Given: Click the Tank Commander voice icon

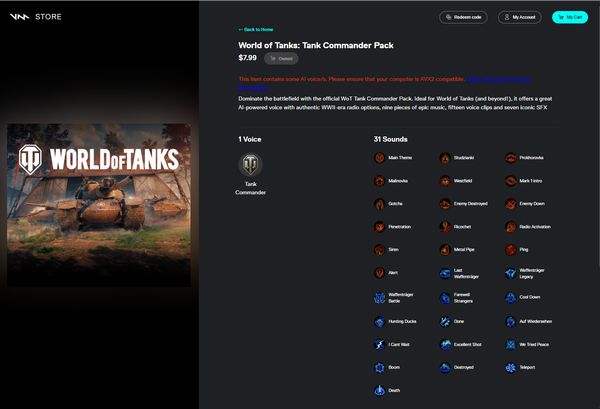Looking at the screenshot, I should pos(251,165).
